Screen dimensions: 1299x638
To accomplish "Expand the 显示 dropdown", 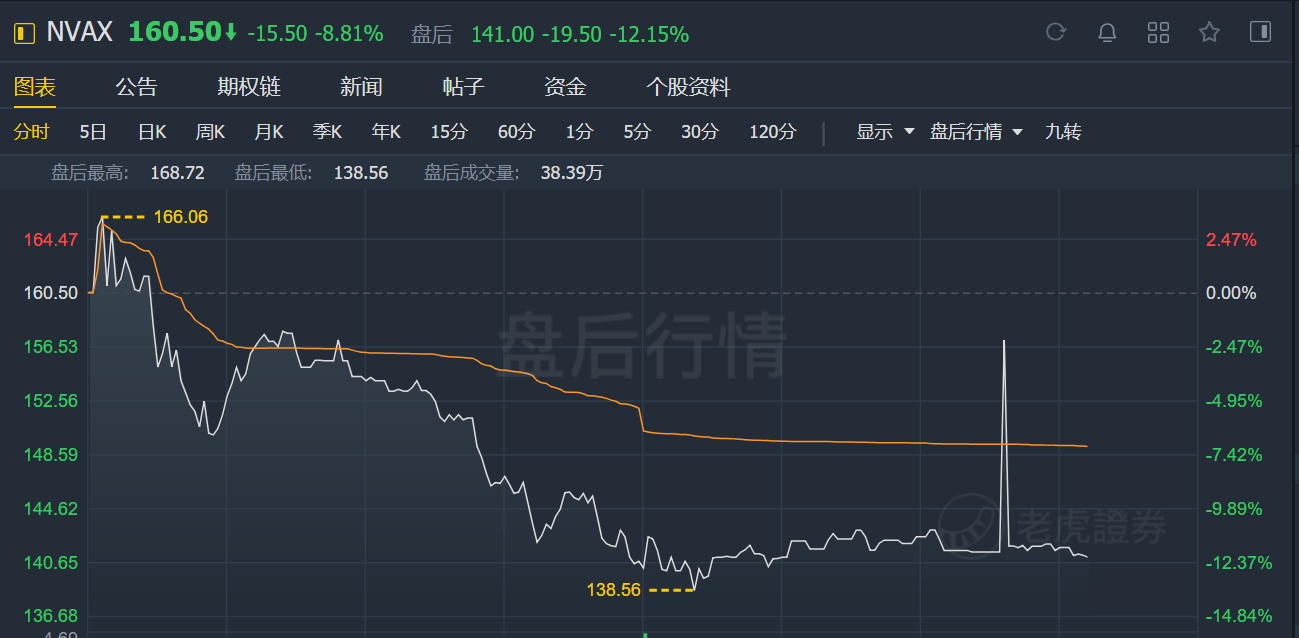I will [x=885, y=132].
